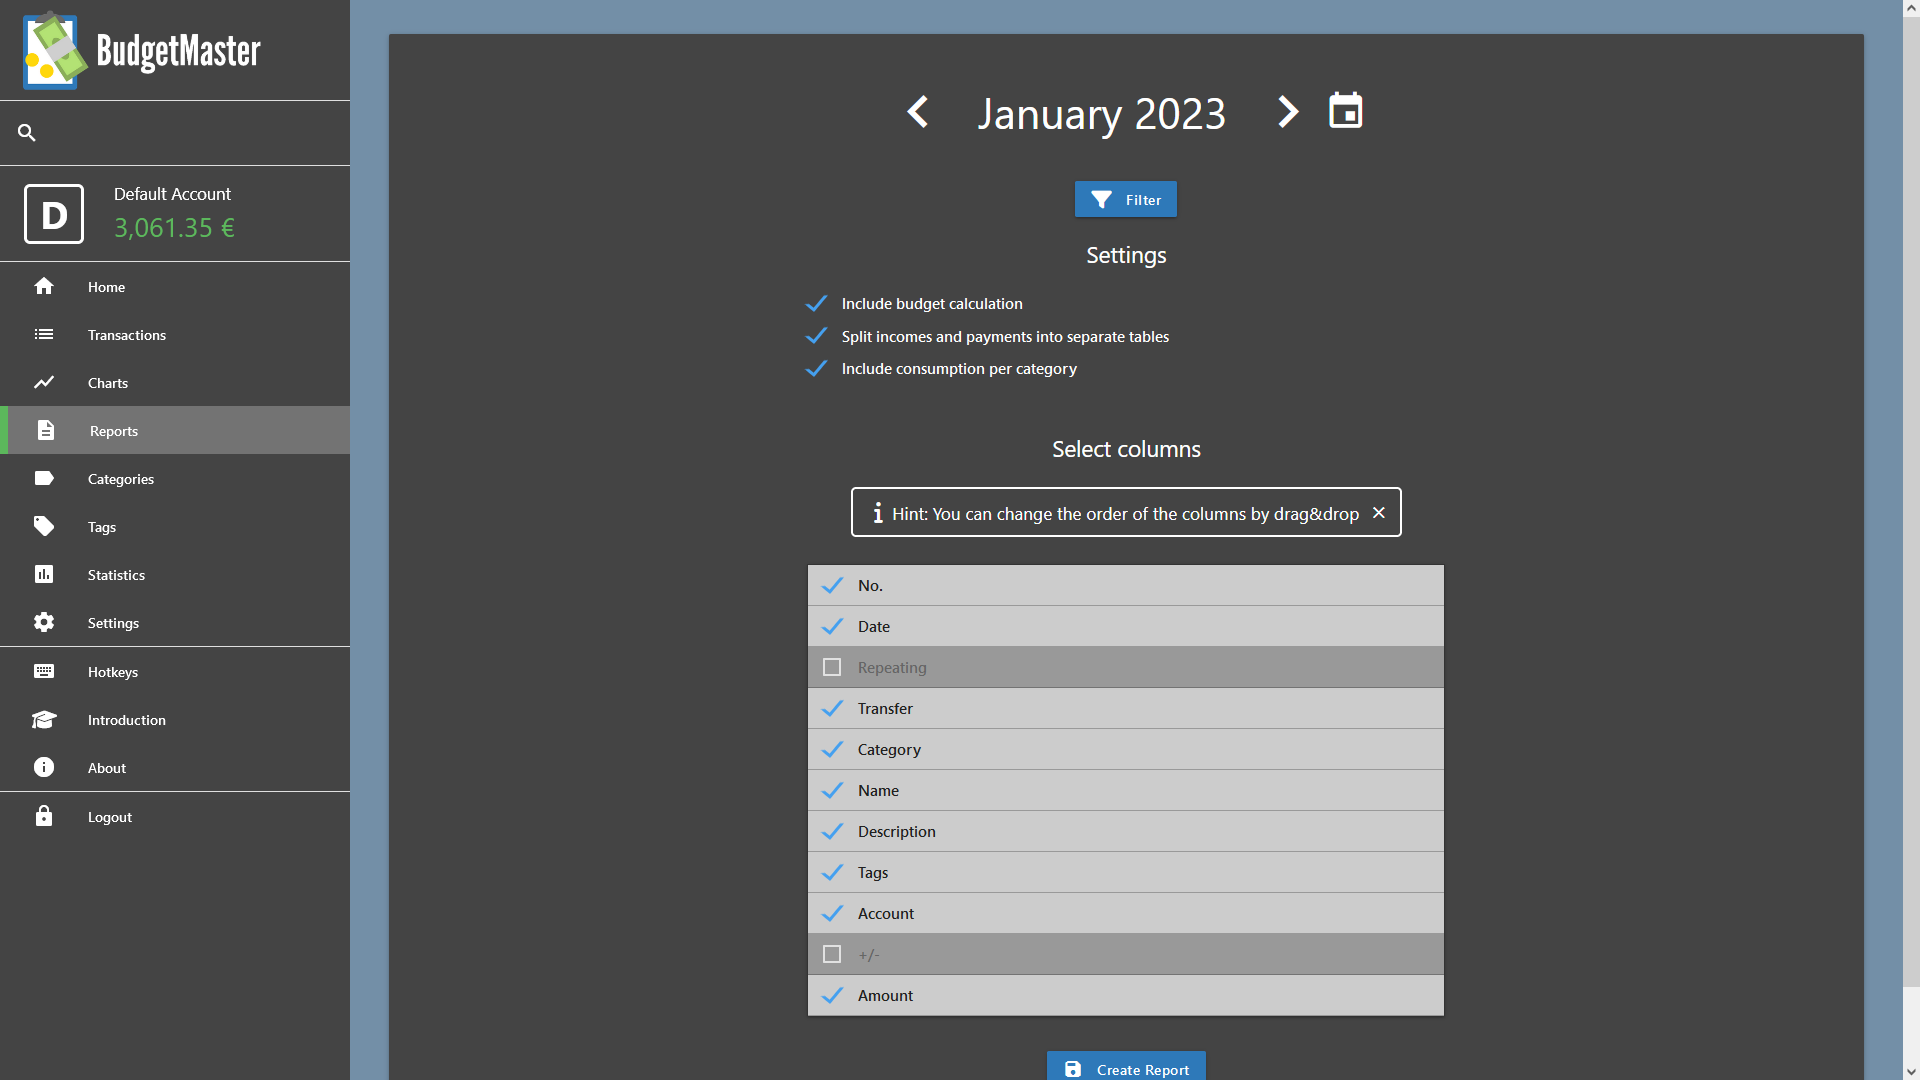Click the Default Account name
The image size is (1920, 1080).
click(172, 194)
